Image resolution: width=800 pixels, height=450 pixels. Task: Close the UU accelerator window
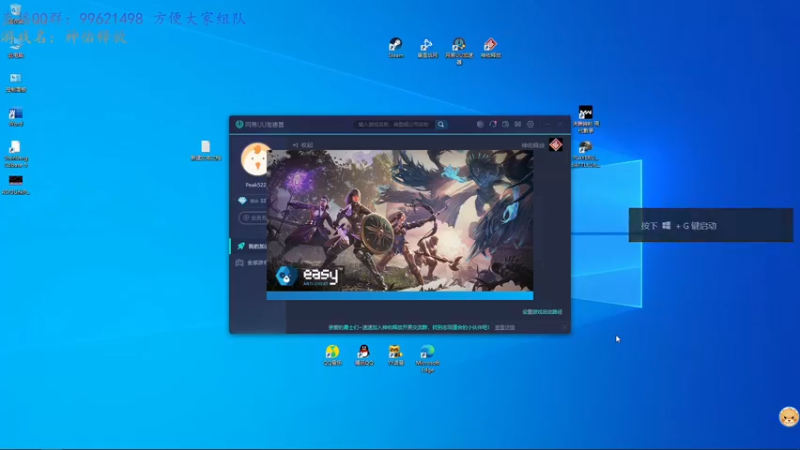tap(560, 124)
